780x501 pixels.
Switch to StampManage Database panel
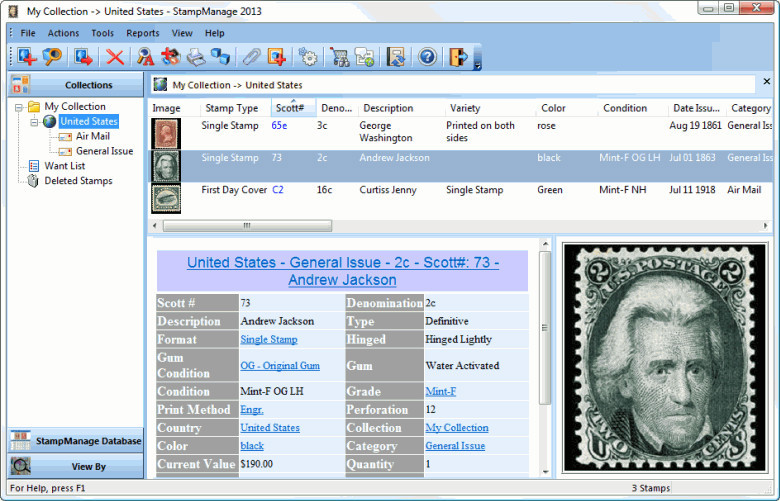click(x=76, y=441)
